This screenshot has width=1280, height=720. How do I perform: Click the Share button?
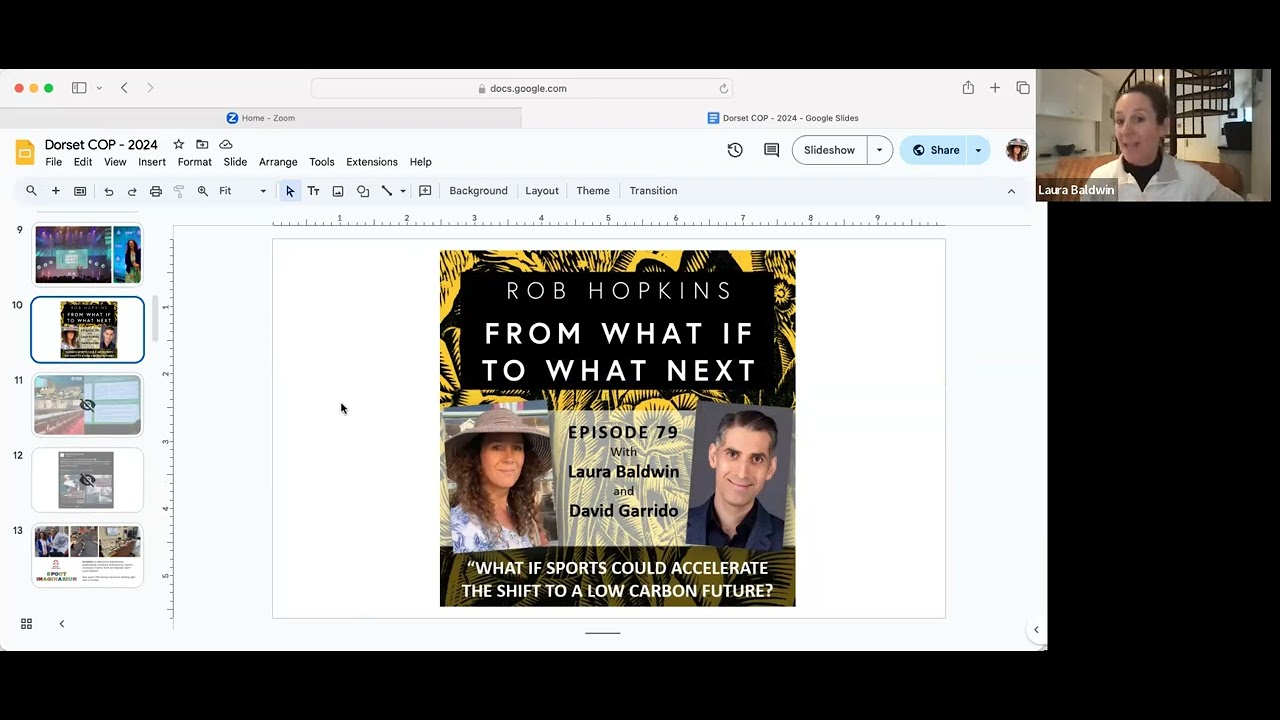pyautogui.click(x=934, y=150)
